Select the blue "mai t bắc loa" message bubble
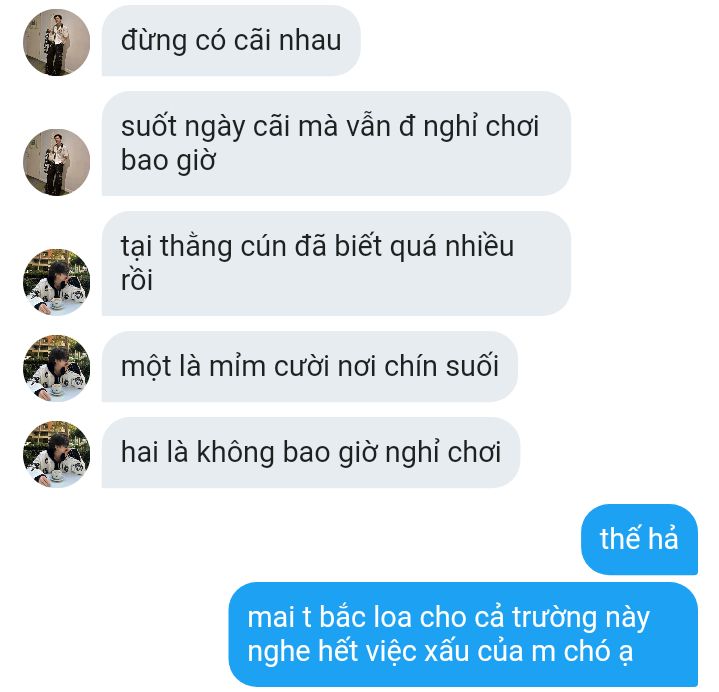719x692 pixels. pos(463,635)
